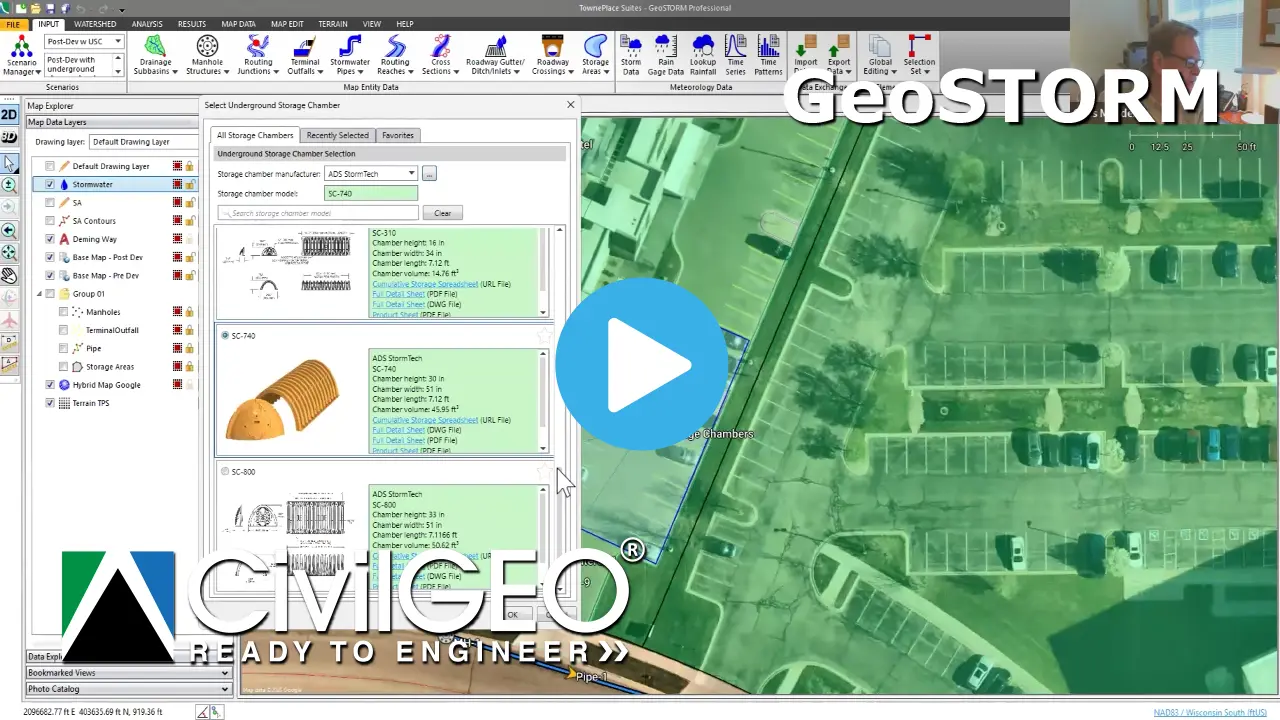Viewport: 1280px width, 720px height.
Task: Open Selection Set tool
Action: pyautogui.click(x=919, y=56)
